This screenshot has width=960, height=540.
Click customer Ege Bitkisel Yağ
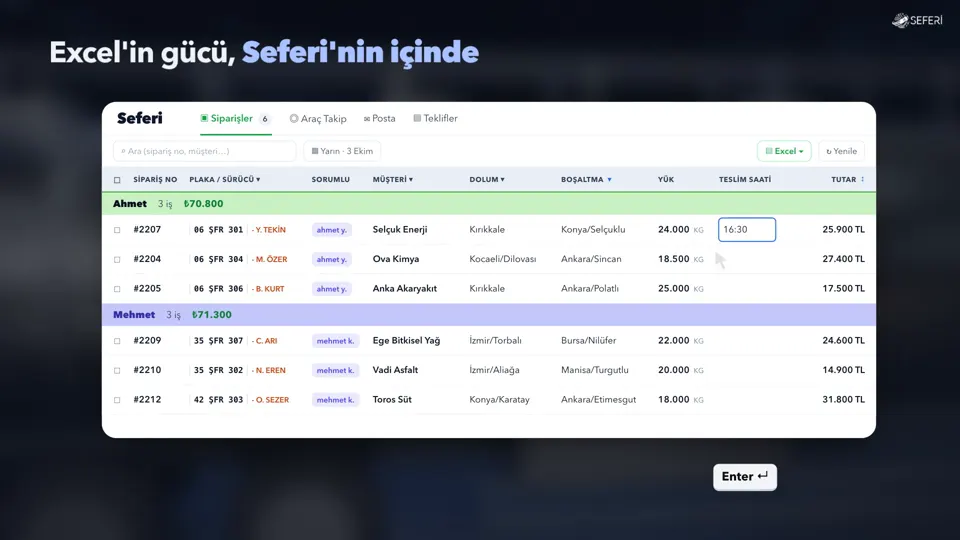406,340
